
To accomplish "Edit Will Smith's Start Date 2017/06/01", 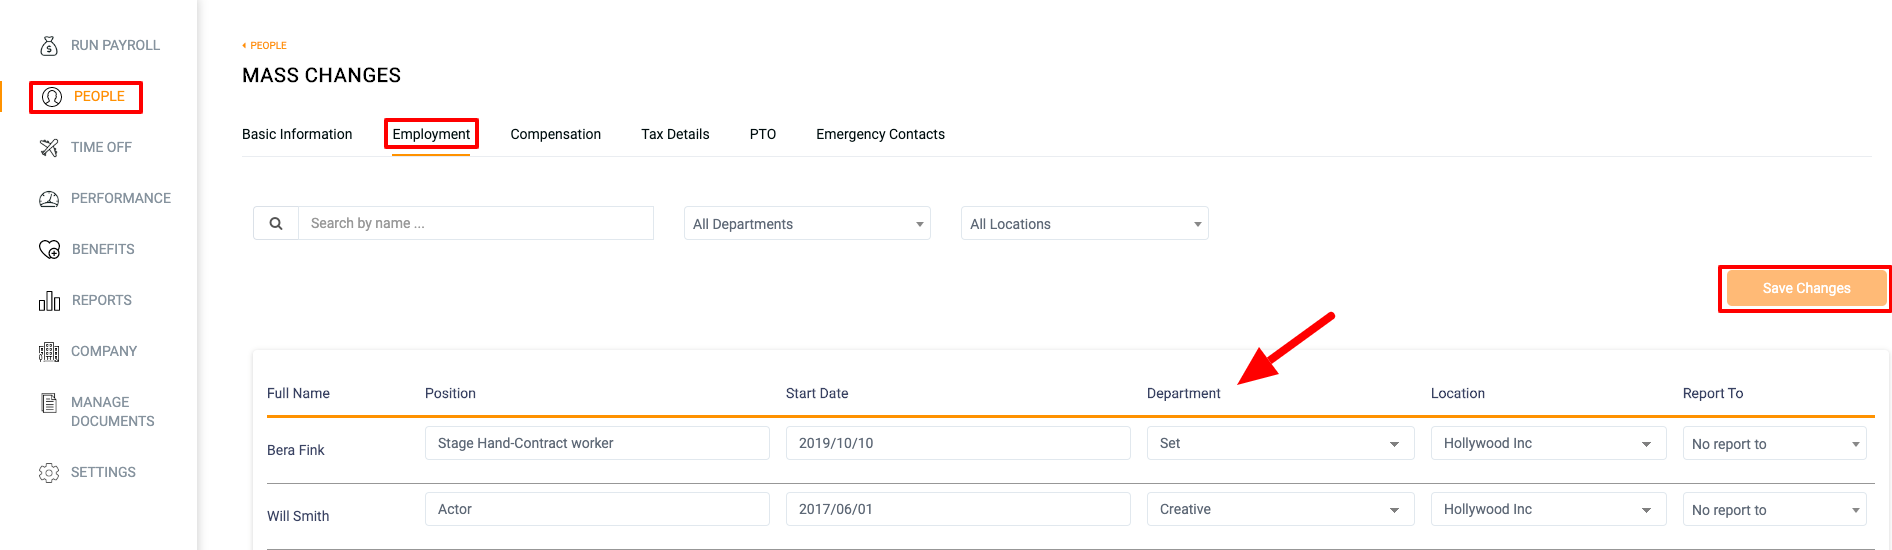I will pos(958,509).
